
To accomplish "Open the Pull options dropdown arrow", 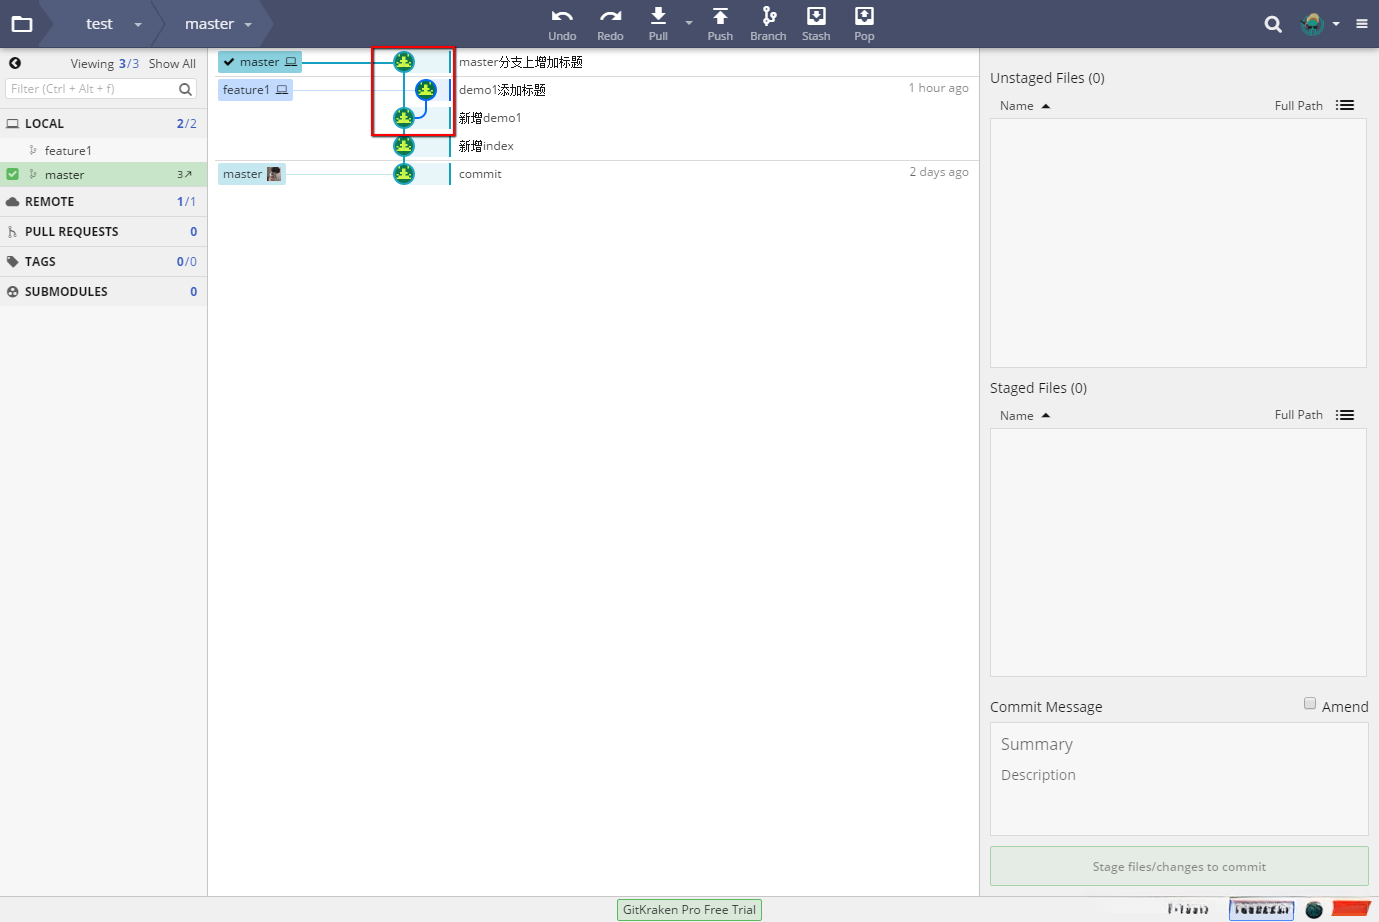I will click(689, 23).
